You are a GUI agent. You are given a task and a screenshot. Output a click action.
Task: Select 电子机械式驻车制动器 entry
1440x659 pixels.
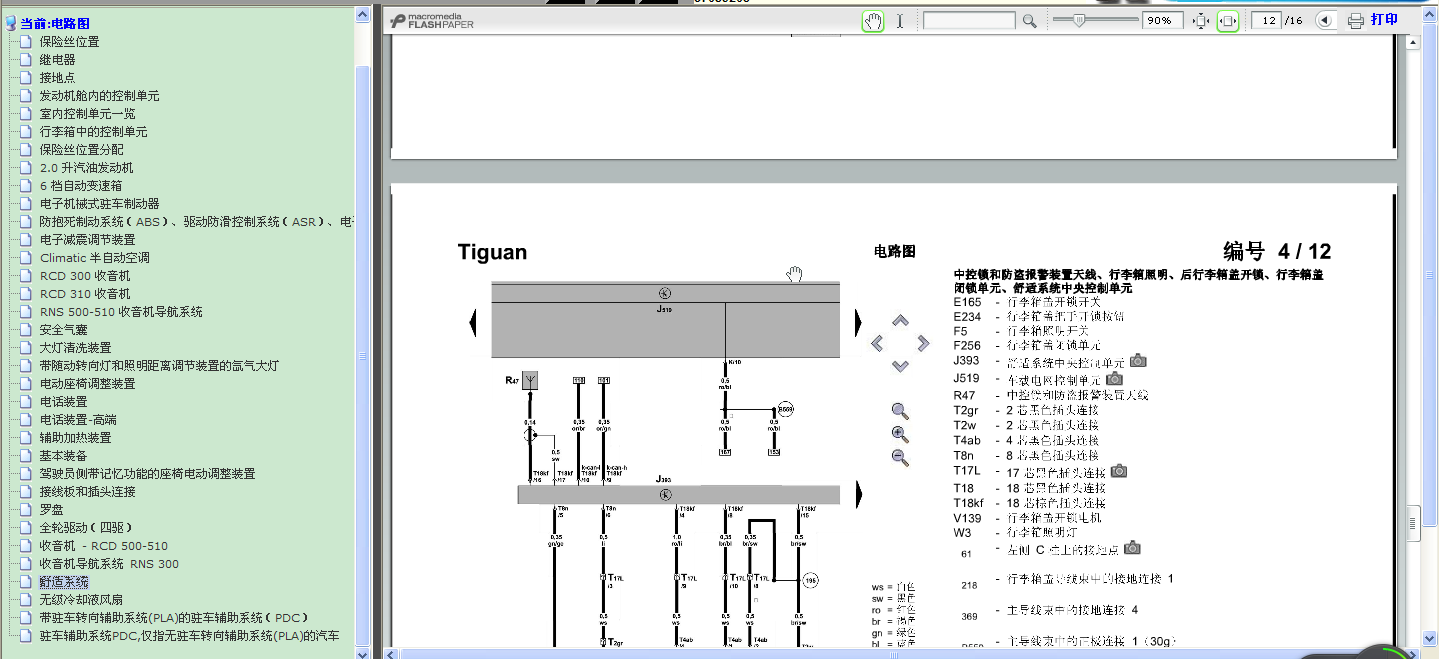pyautogui.click(x=99, y=203)
